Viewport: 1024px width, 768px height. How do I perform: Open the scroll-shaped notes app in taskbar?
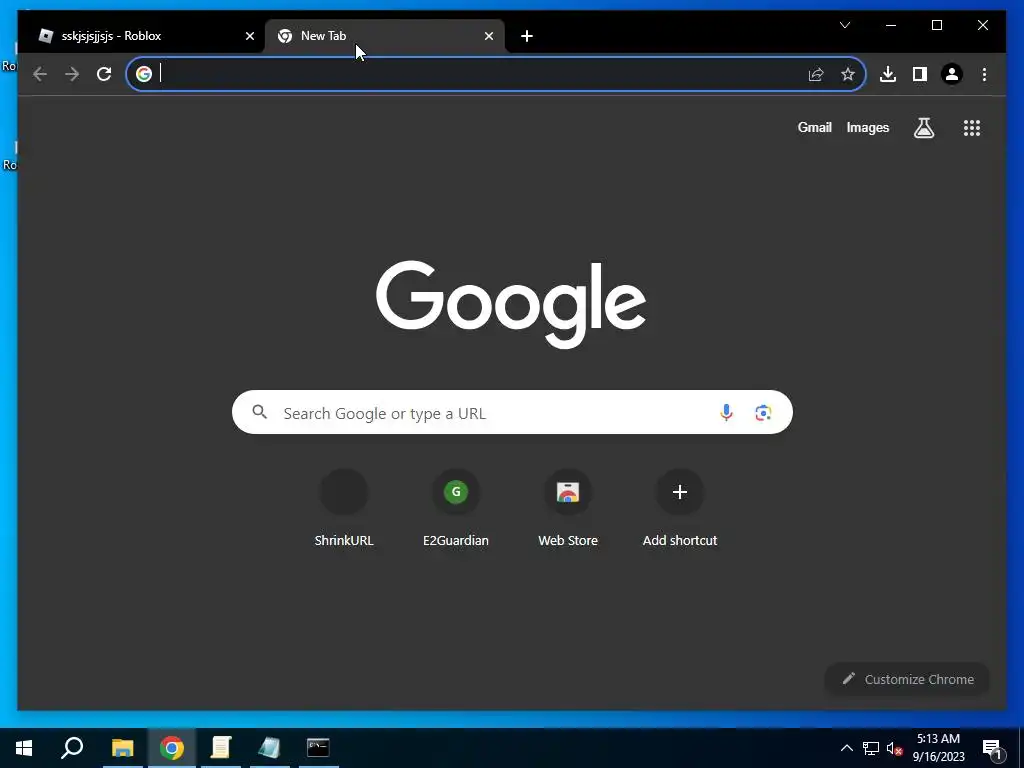click(221, 748)
